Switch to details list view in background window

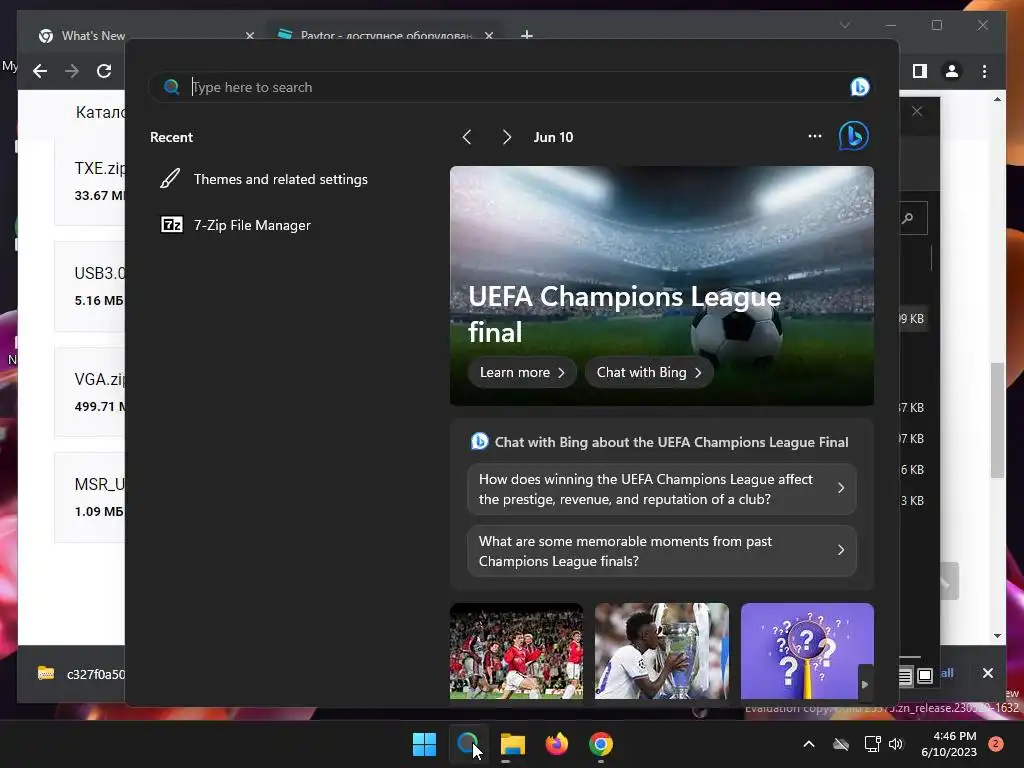(905, 676)
